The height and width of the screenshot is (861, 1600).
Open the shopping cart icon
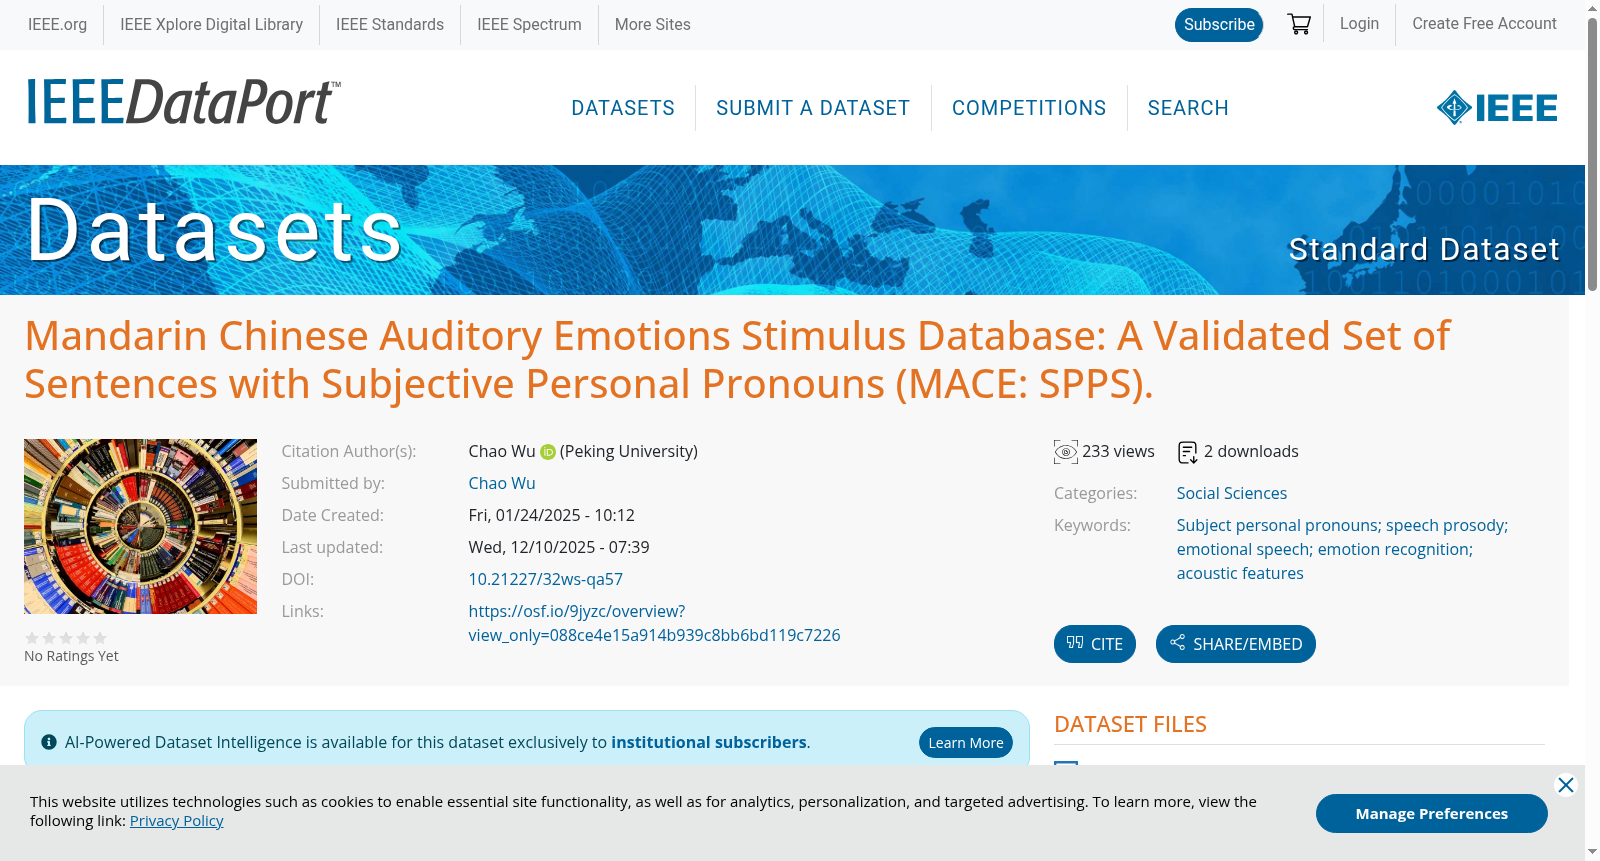coord(1299,24)
